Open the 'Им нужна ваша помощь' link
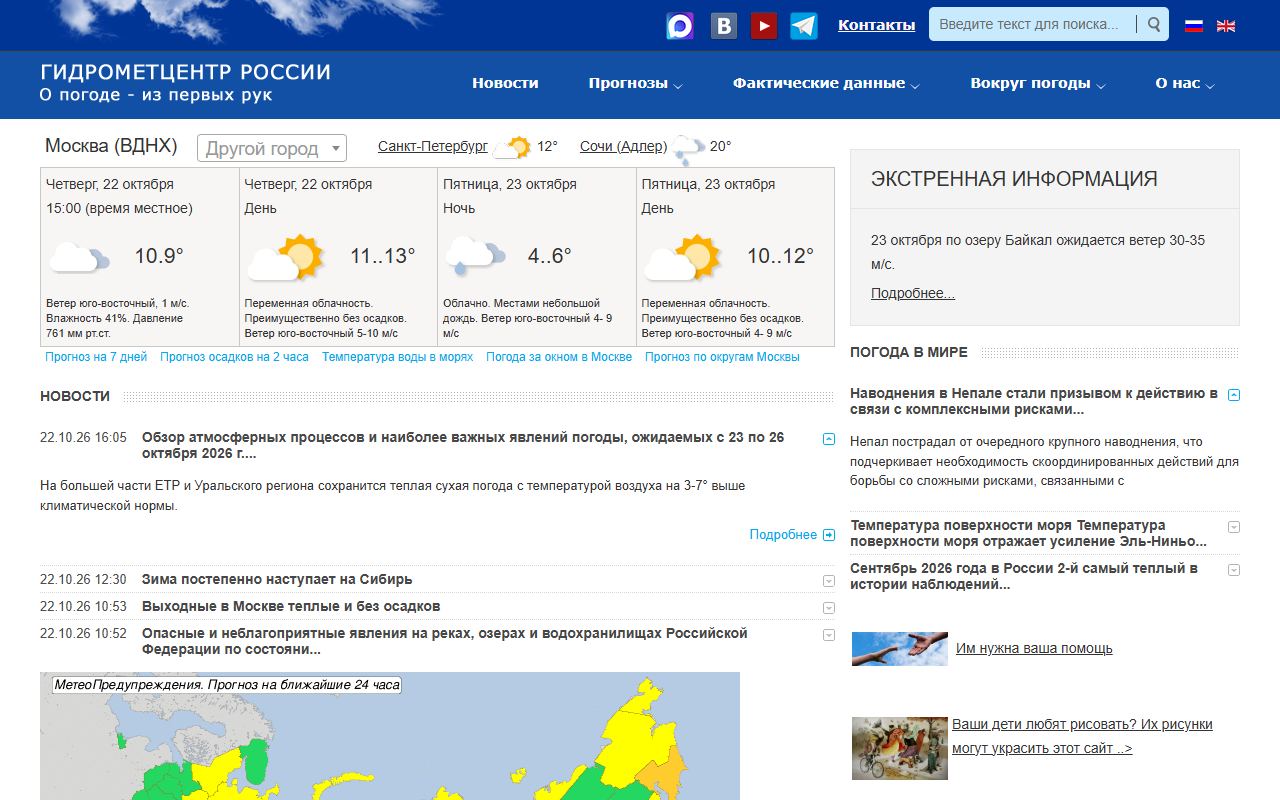1280x800 pixels. [1034, 648]
